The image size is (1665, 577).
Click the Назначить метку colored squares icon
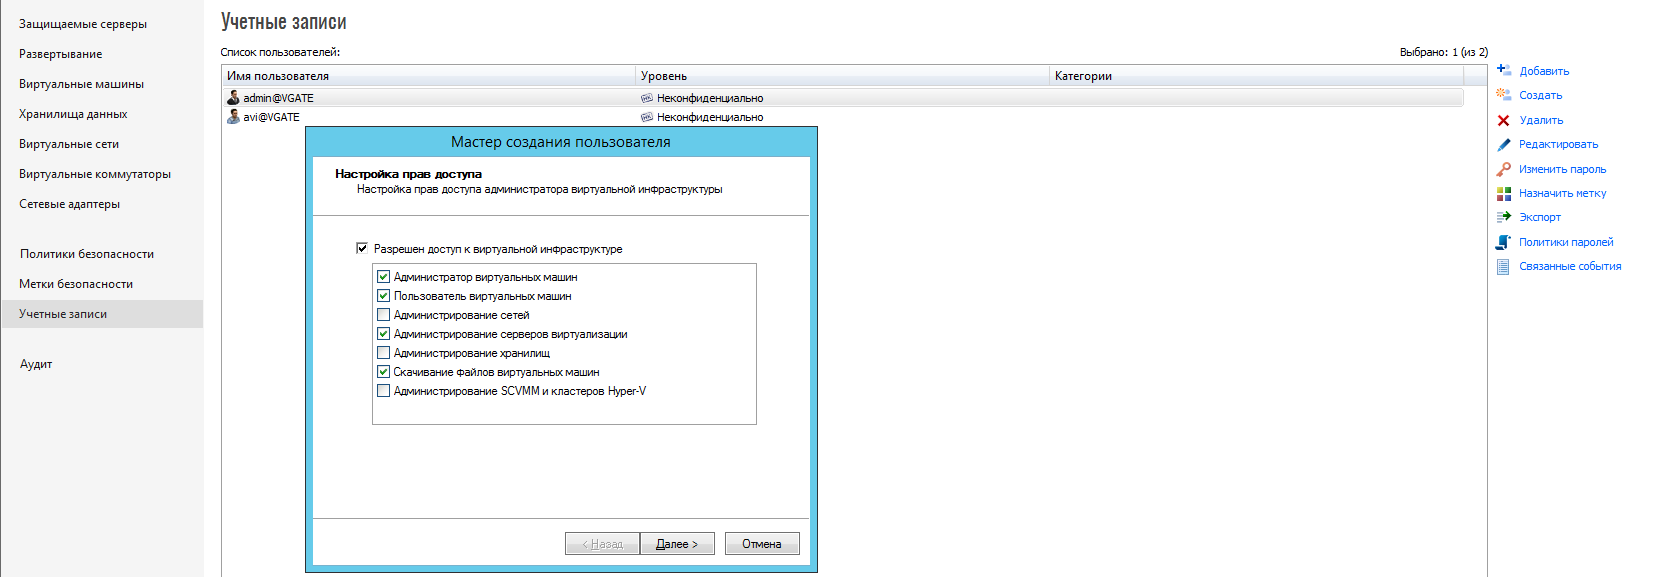(1503, 193)
